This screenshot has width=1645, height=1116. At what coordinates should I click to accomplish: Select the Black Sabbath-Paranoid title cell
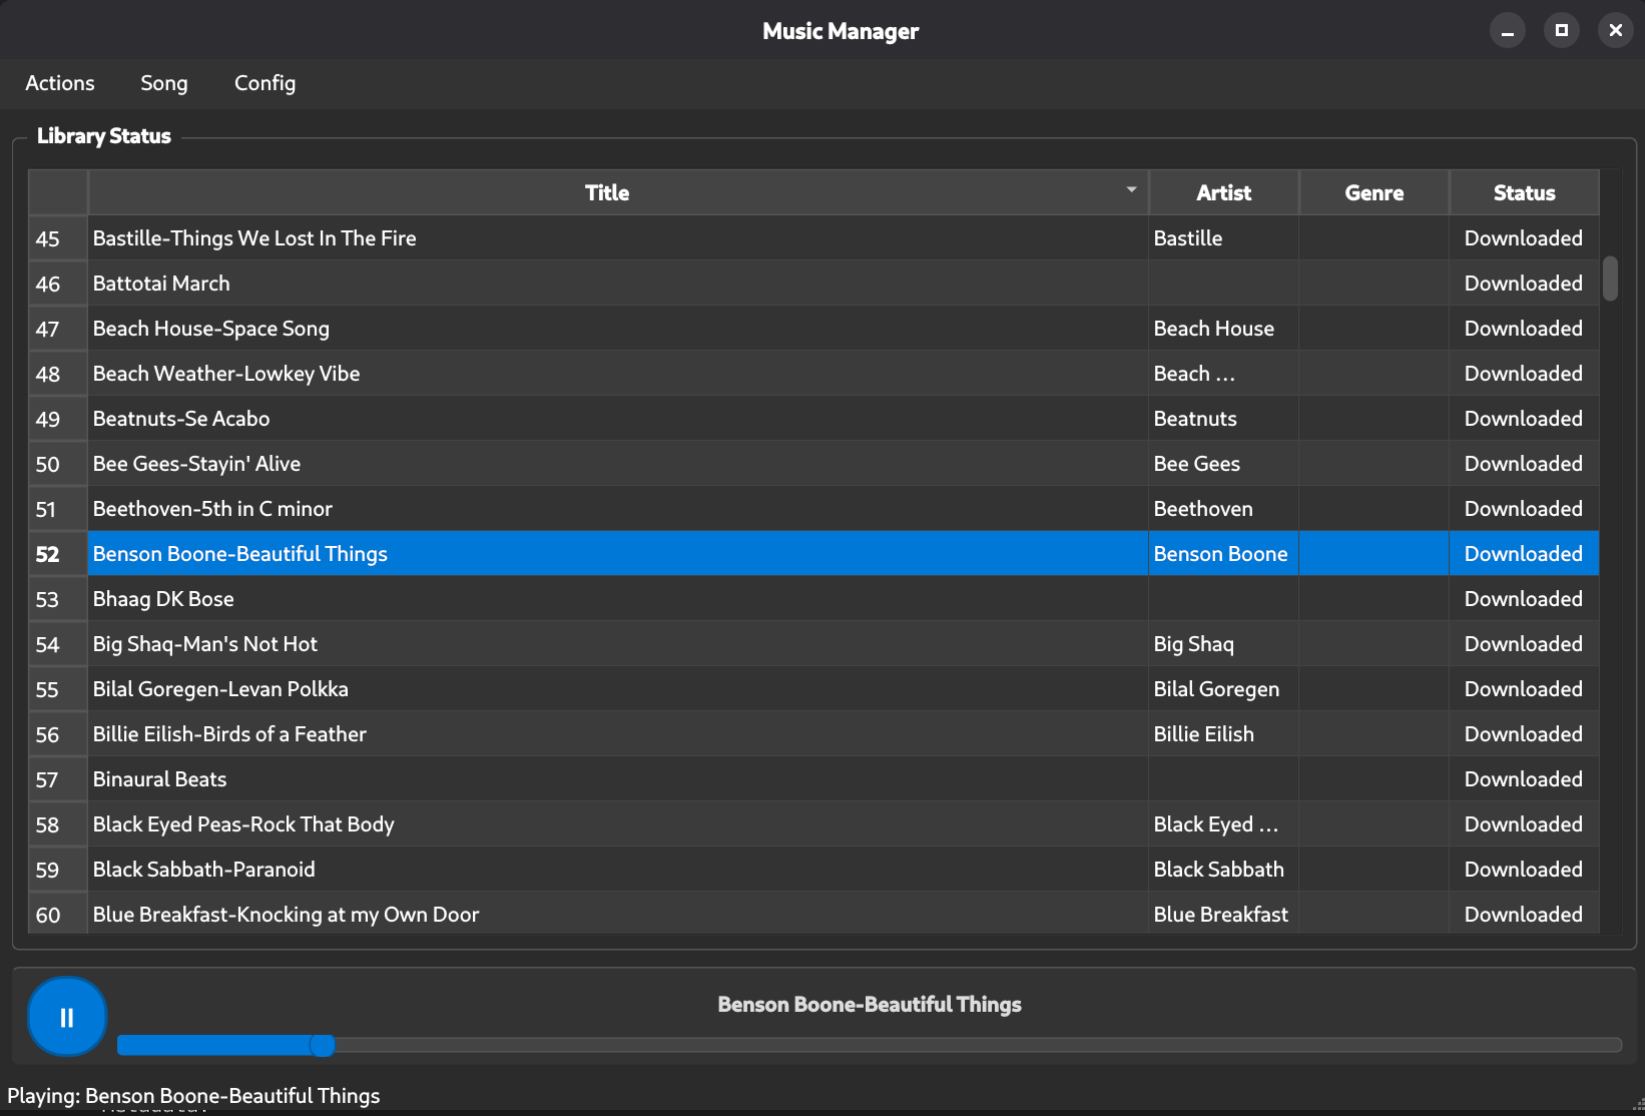[x=204, y=869]
